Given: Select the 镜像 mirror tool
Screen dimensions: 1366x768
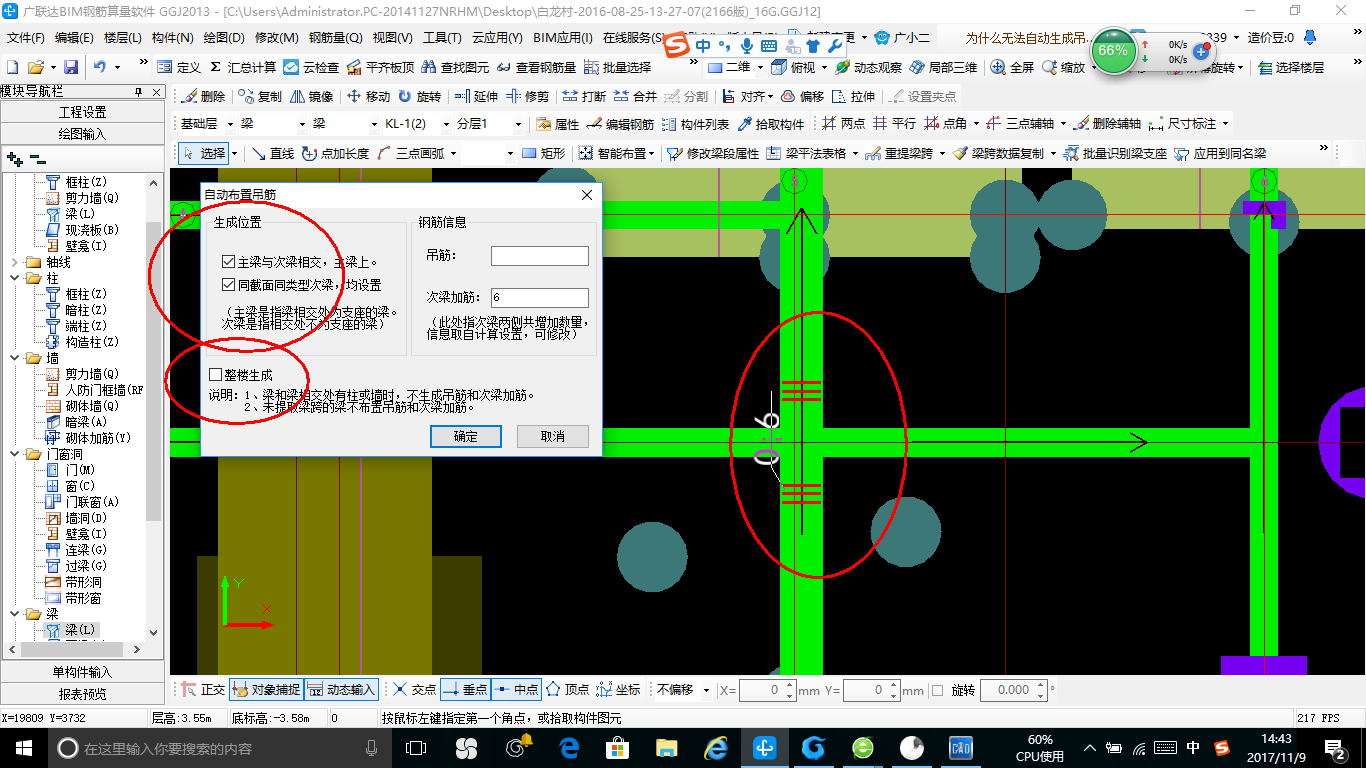Looking at the screenshot, I should (311, 97).
